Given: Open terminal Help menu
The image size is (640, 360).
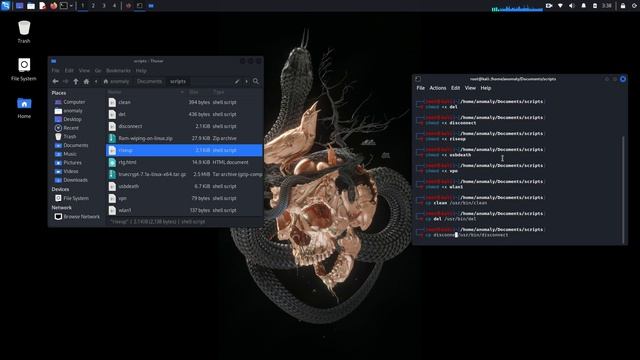Looking at the screenshot, I should click(485, 88).
